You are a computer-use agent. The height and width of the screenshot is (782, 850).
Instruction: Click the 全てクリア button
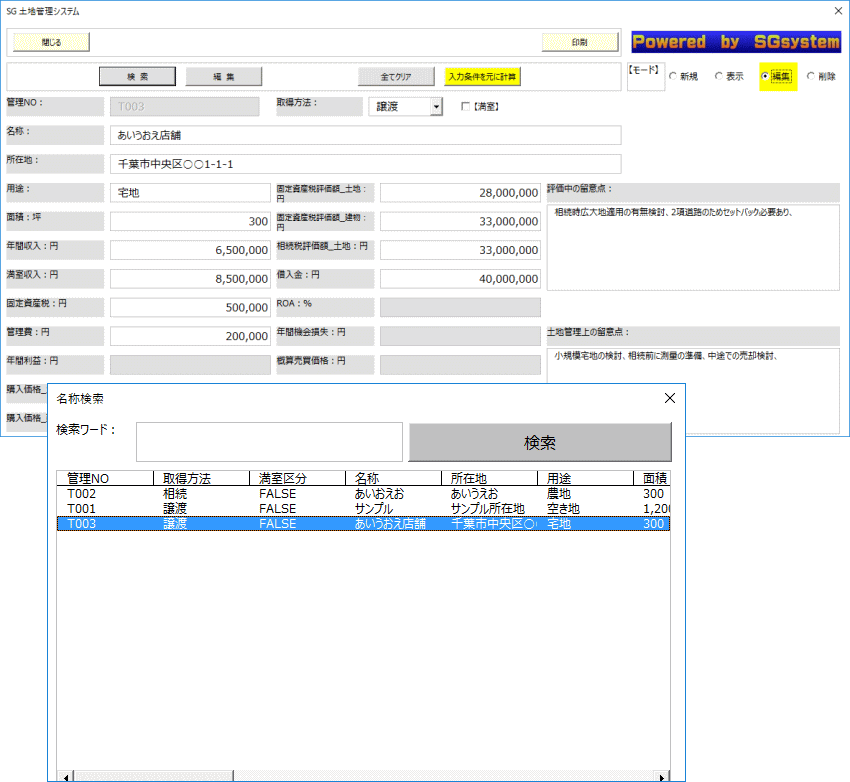point(396,77)
